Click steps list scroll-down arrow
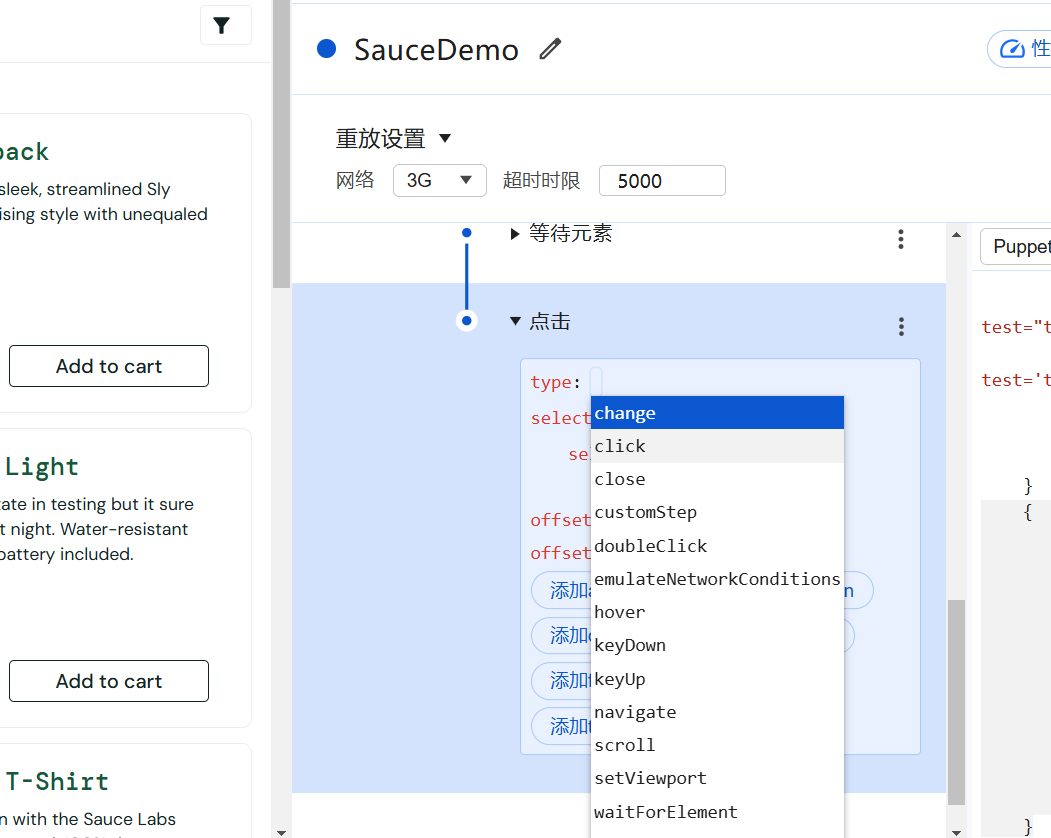1051x838 pixels. click(x=956, y=832)
